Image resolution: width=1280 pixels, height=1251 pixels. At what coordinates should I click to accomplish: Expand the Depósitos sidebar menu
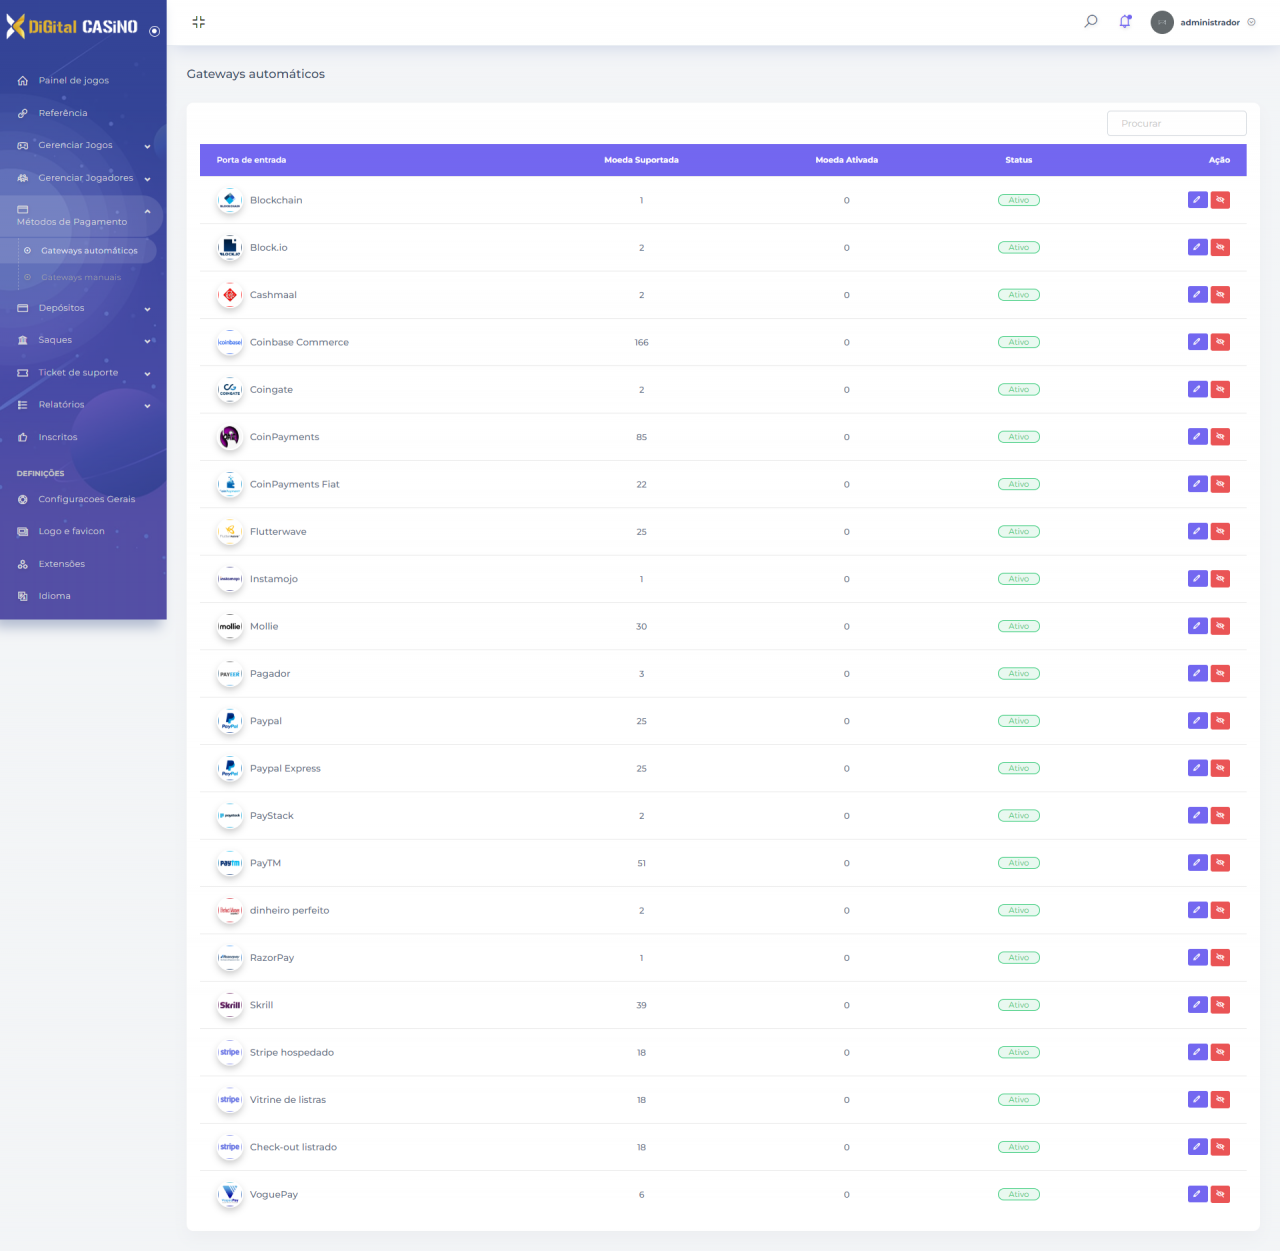click(83, 308)
